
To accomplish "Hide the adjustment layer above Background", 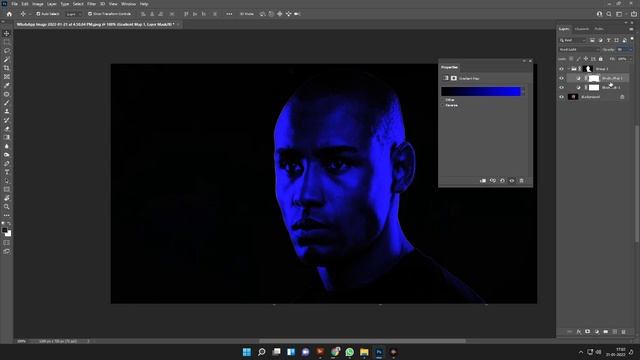I will click(562, 88).
